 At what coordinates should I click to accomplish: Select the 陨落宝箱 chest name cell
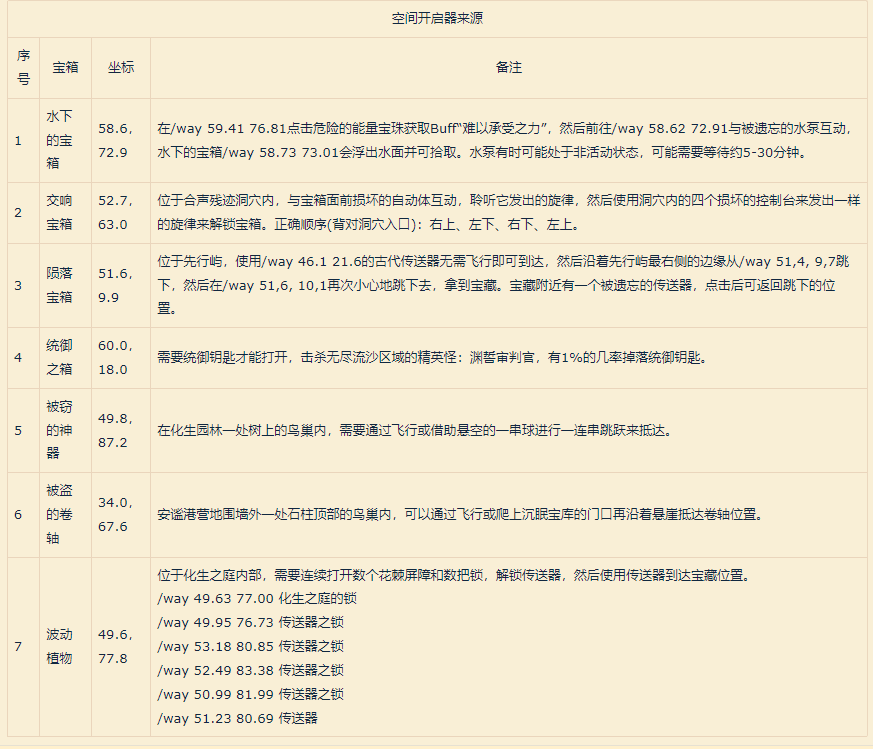(59, 285)
